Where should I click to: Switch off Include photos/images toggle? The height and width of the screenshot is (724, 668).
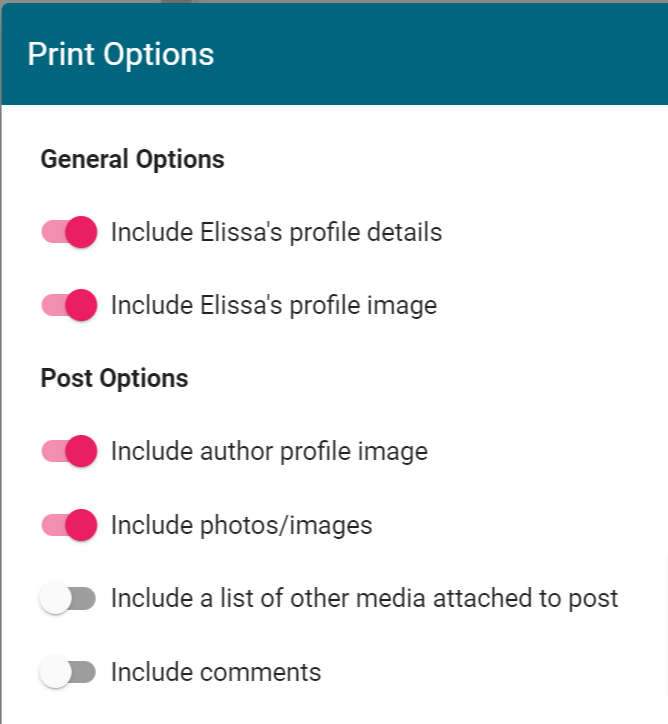(69, 524)
